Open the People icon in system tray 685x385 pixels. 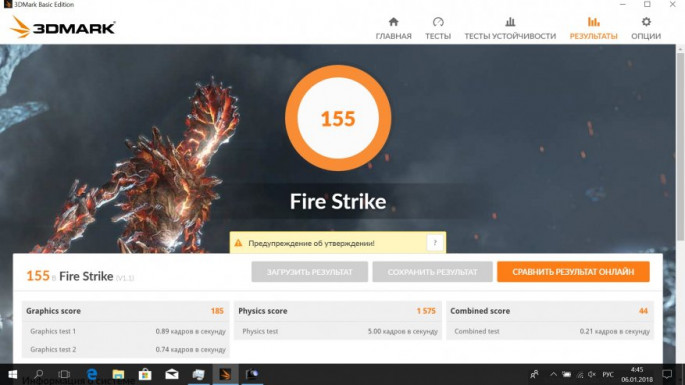(x=534, y=375)
